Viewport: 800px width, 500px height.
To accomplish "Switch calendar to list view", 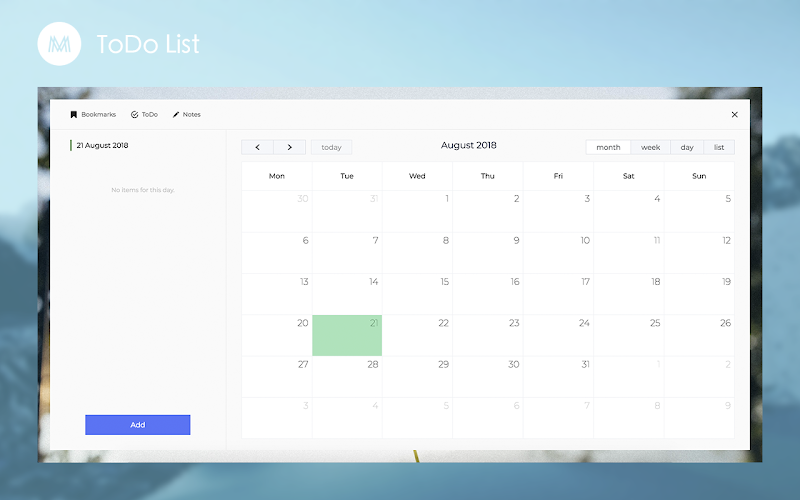I will 719,147.
